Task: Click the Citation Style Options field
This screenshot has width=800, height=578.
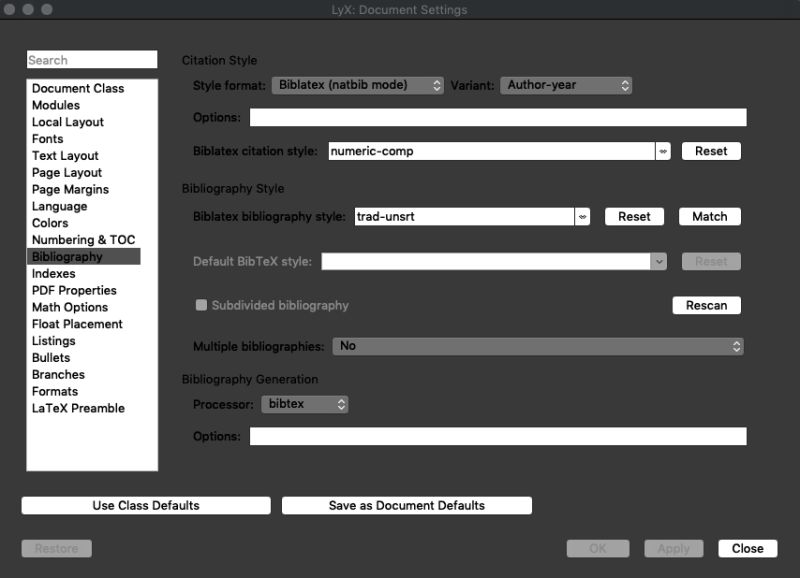Action: [x=499, y=117]
